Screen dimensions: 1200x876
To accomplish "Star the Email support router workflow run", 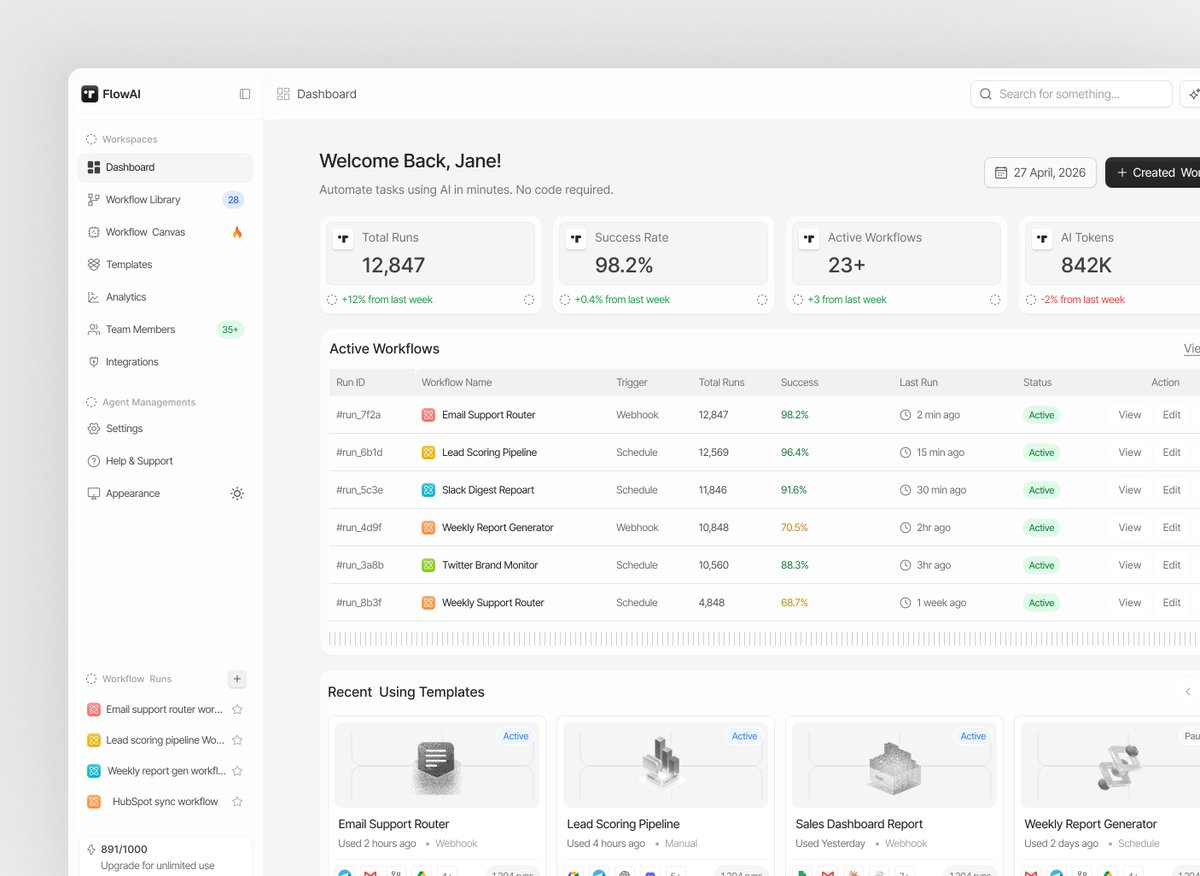I will click(x=237, y=710).
